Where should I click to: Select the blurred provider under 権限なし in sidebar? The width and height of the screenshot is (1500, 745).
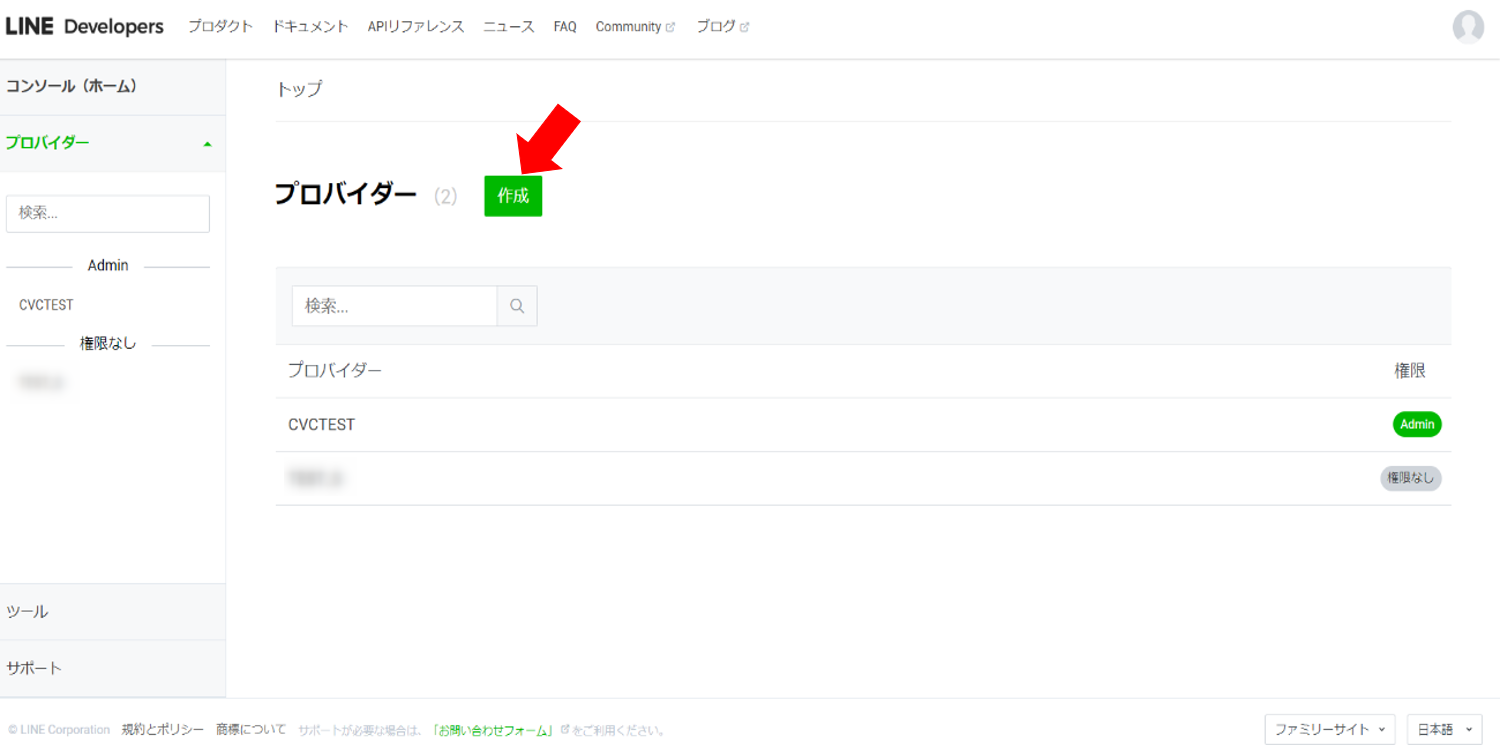(x=42, y=382)
